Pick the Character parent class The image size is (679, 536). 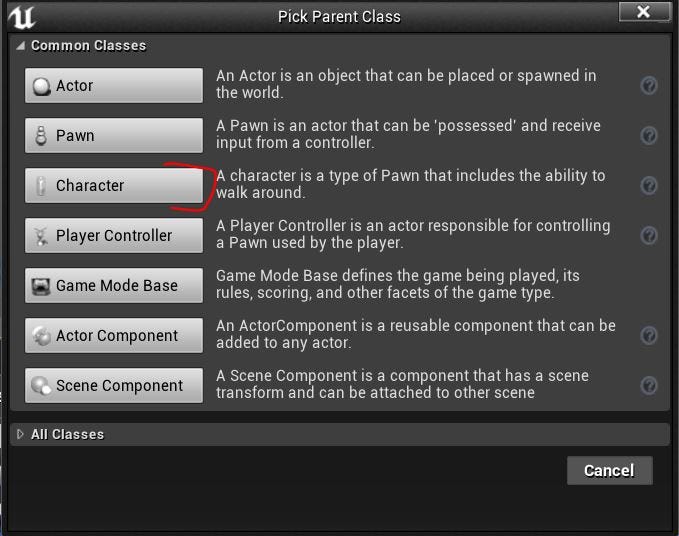[113, 185]
